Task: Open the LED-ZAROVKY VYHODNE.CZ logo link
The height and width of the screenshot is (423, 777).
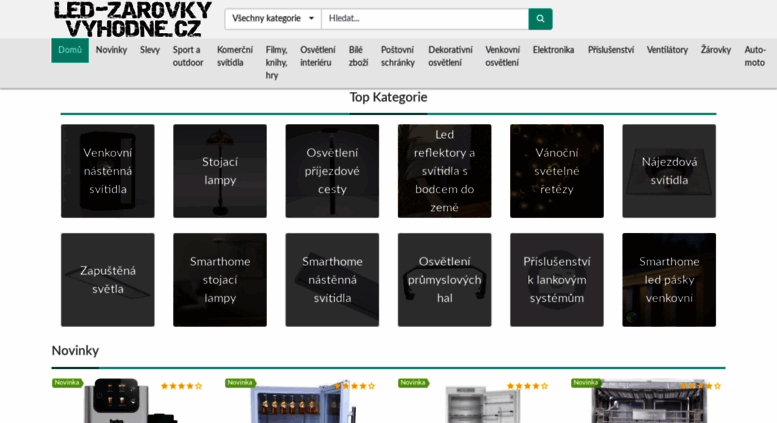Action: 133,19
